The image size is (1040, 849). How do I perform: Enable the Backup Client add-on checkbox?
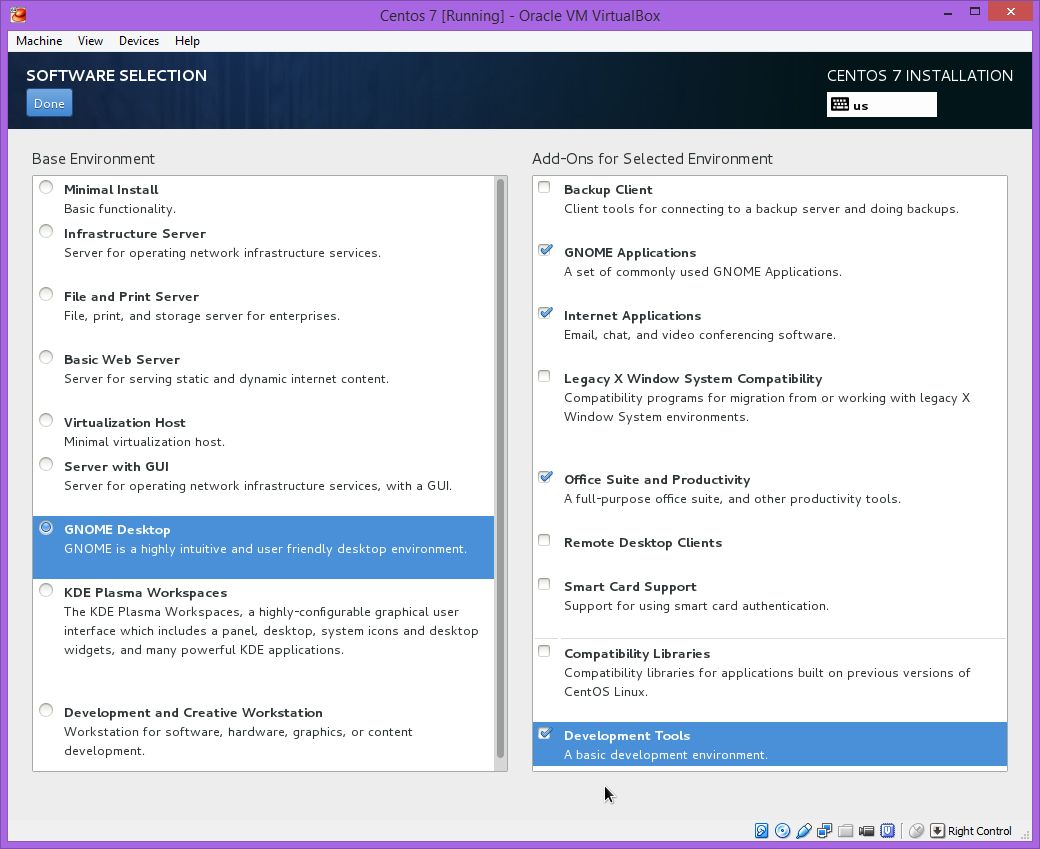(x=545, y=187)
